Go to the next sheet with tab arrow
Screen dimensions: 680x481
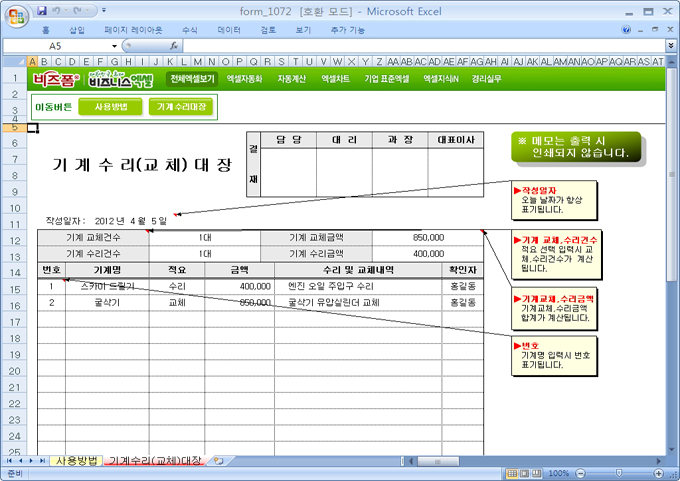click(x=32, y=461)
